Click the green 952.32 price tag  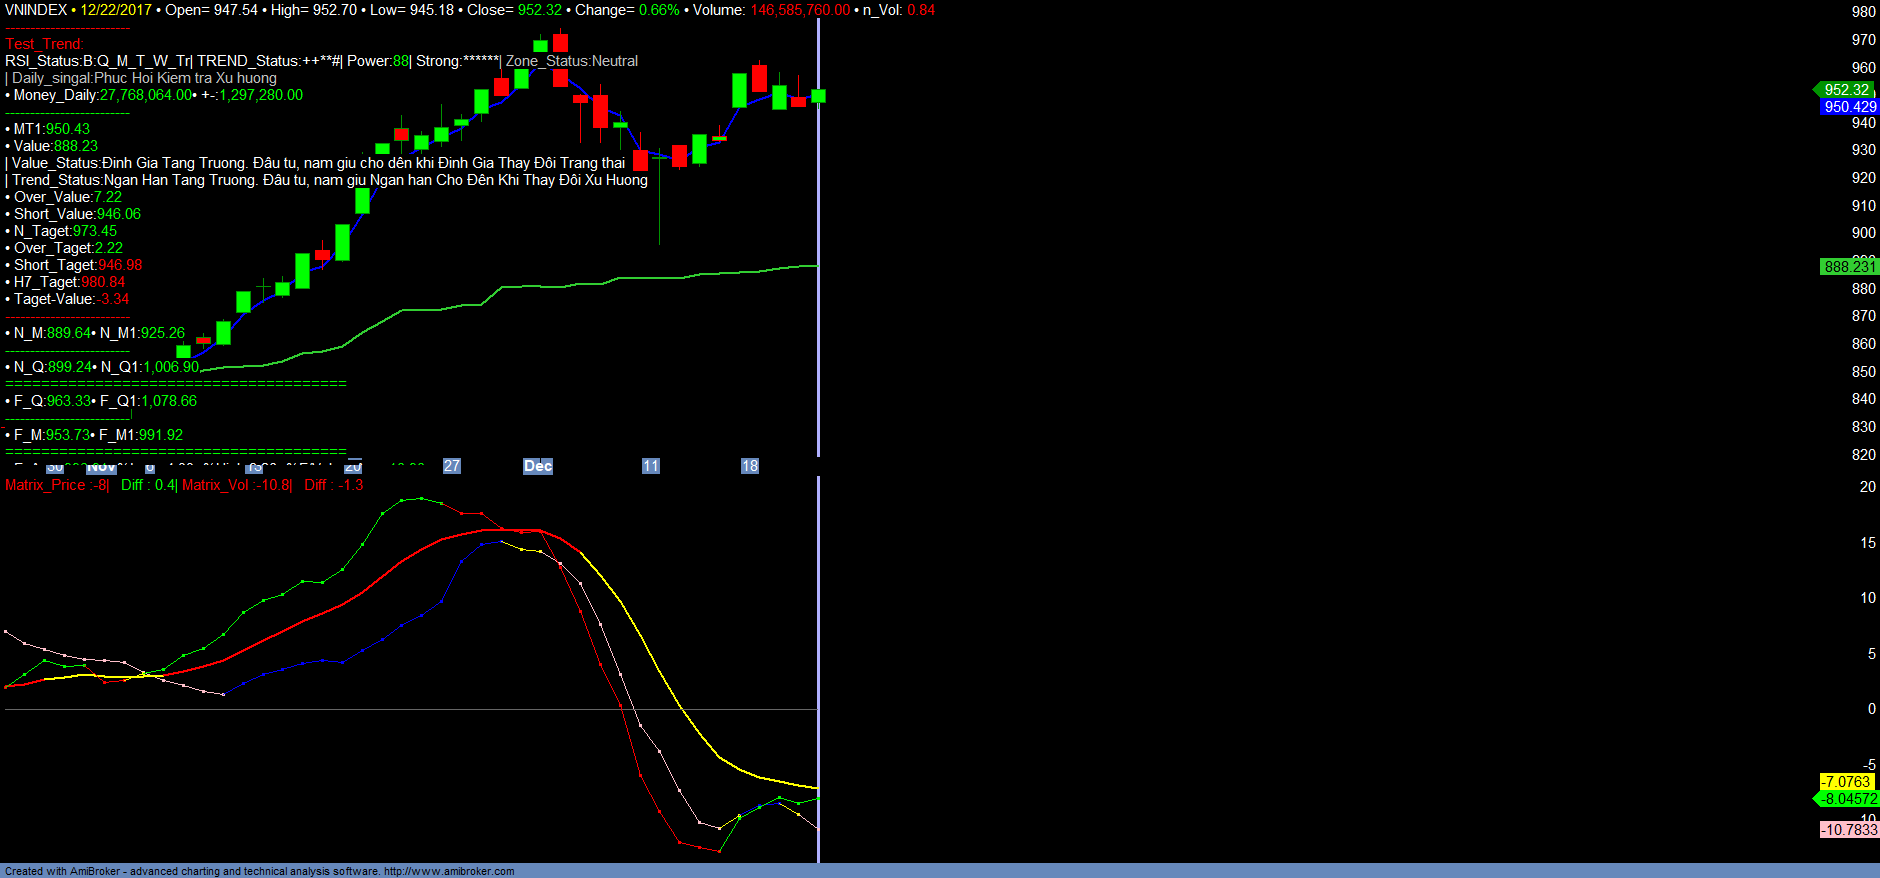click(x=1846, y=90)
